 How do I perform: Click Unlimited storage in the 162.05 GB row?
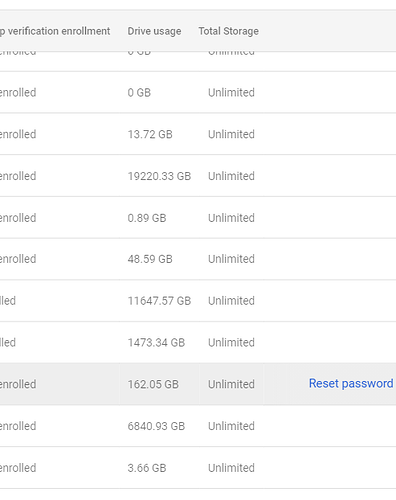click(231, 384)
